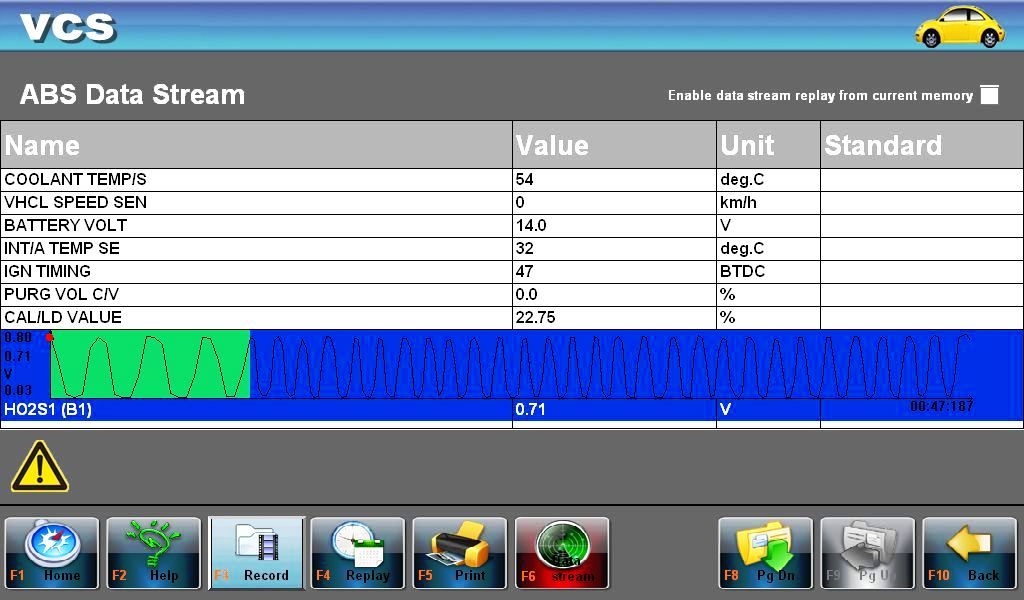Viewport: 1024px width, 600px height.
Task: Go to Home with the F1 button
Action: click(x=52, y=554)
